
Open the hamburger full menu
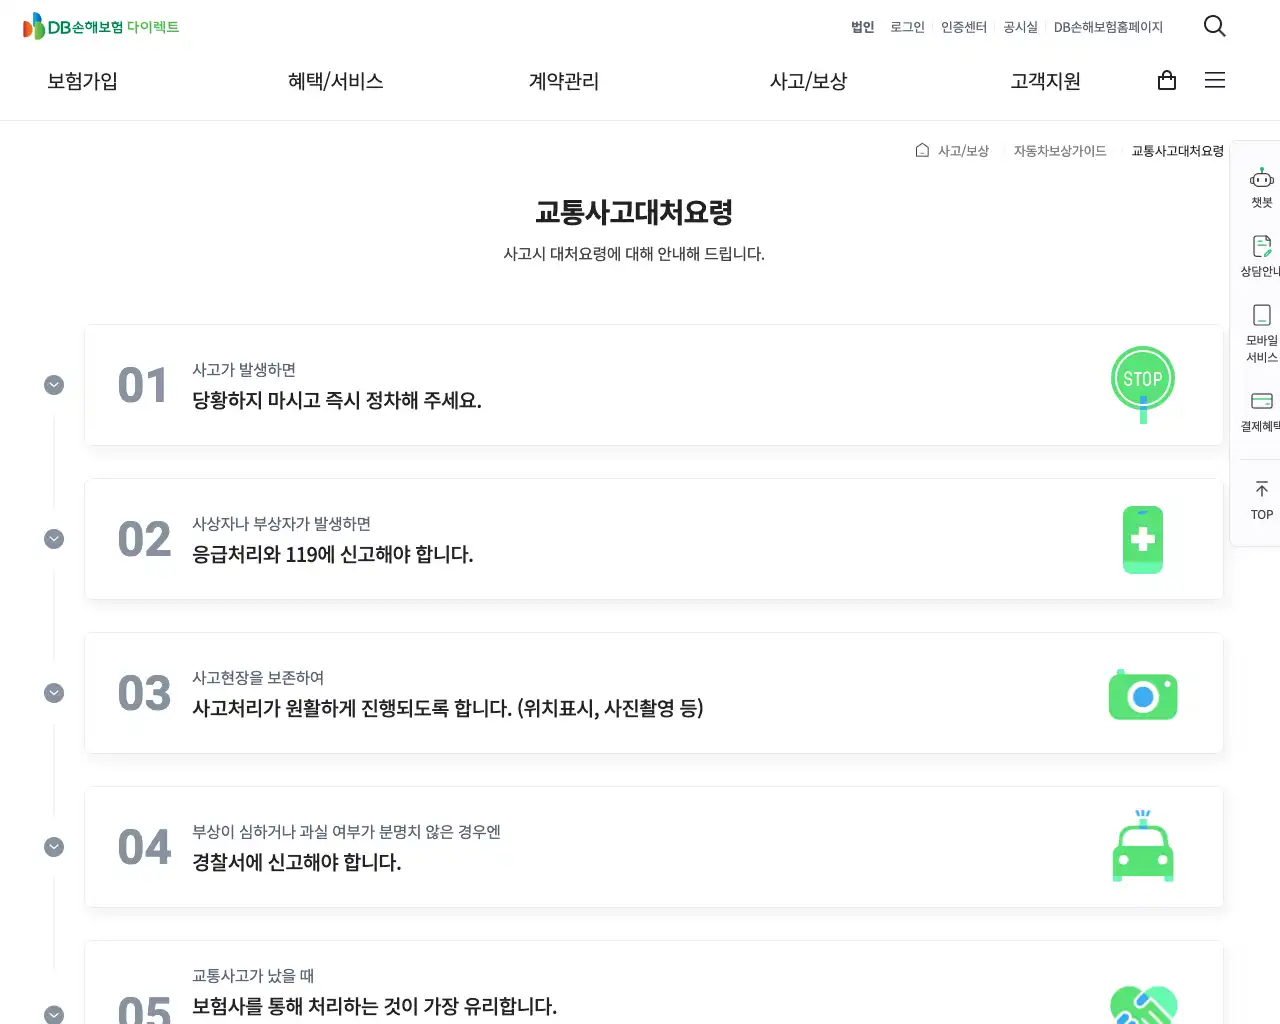[x=1214, y=81]
